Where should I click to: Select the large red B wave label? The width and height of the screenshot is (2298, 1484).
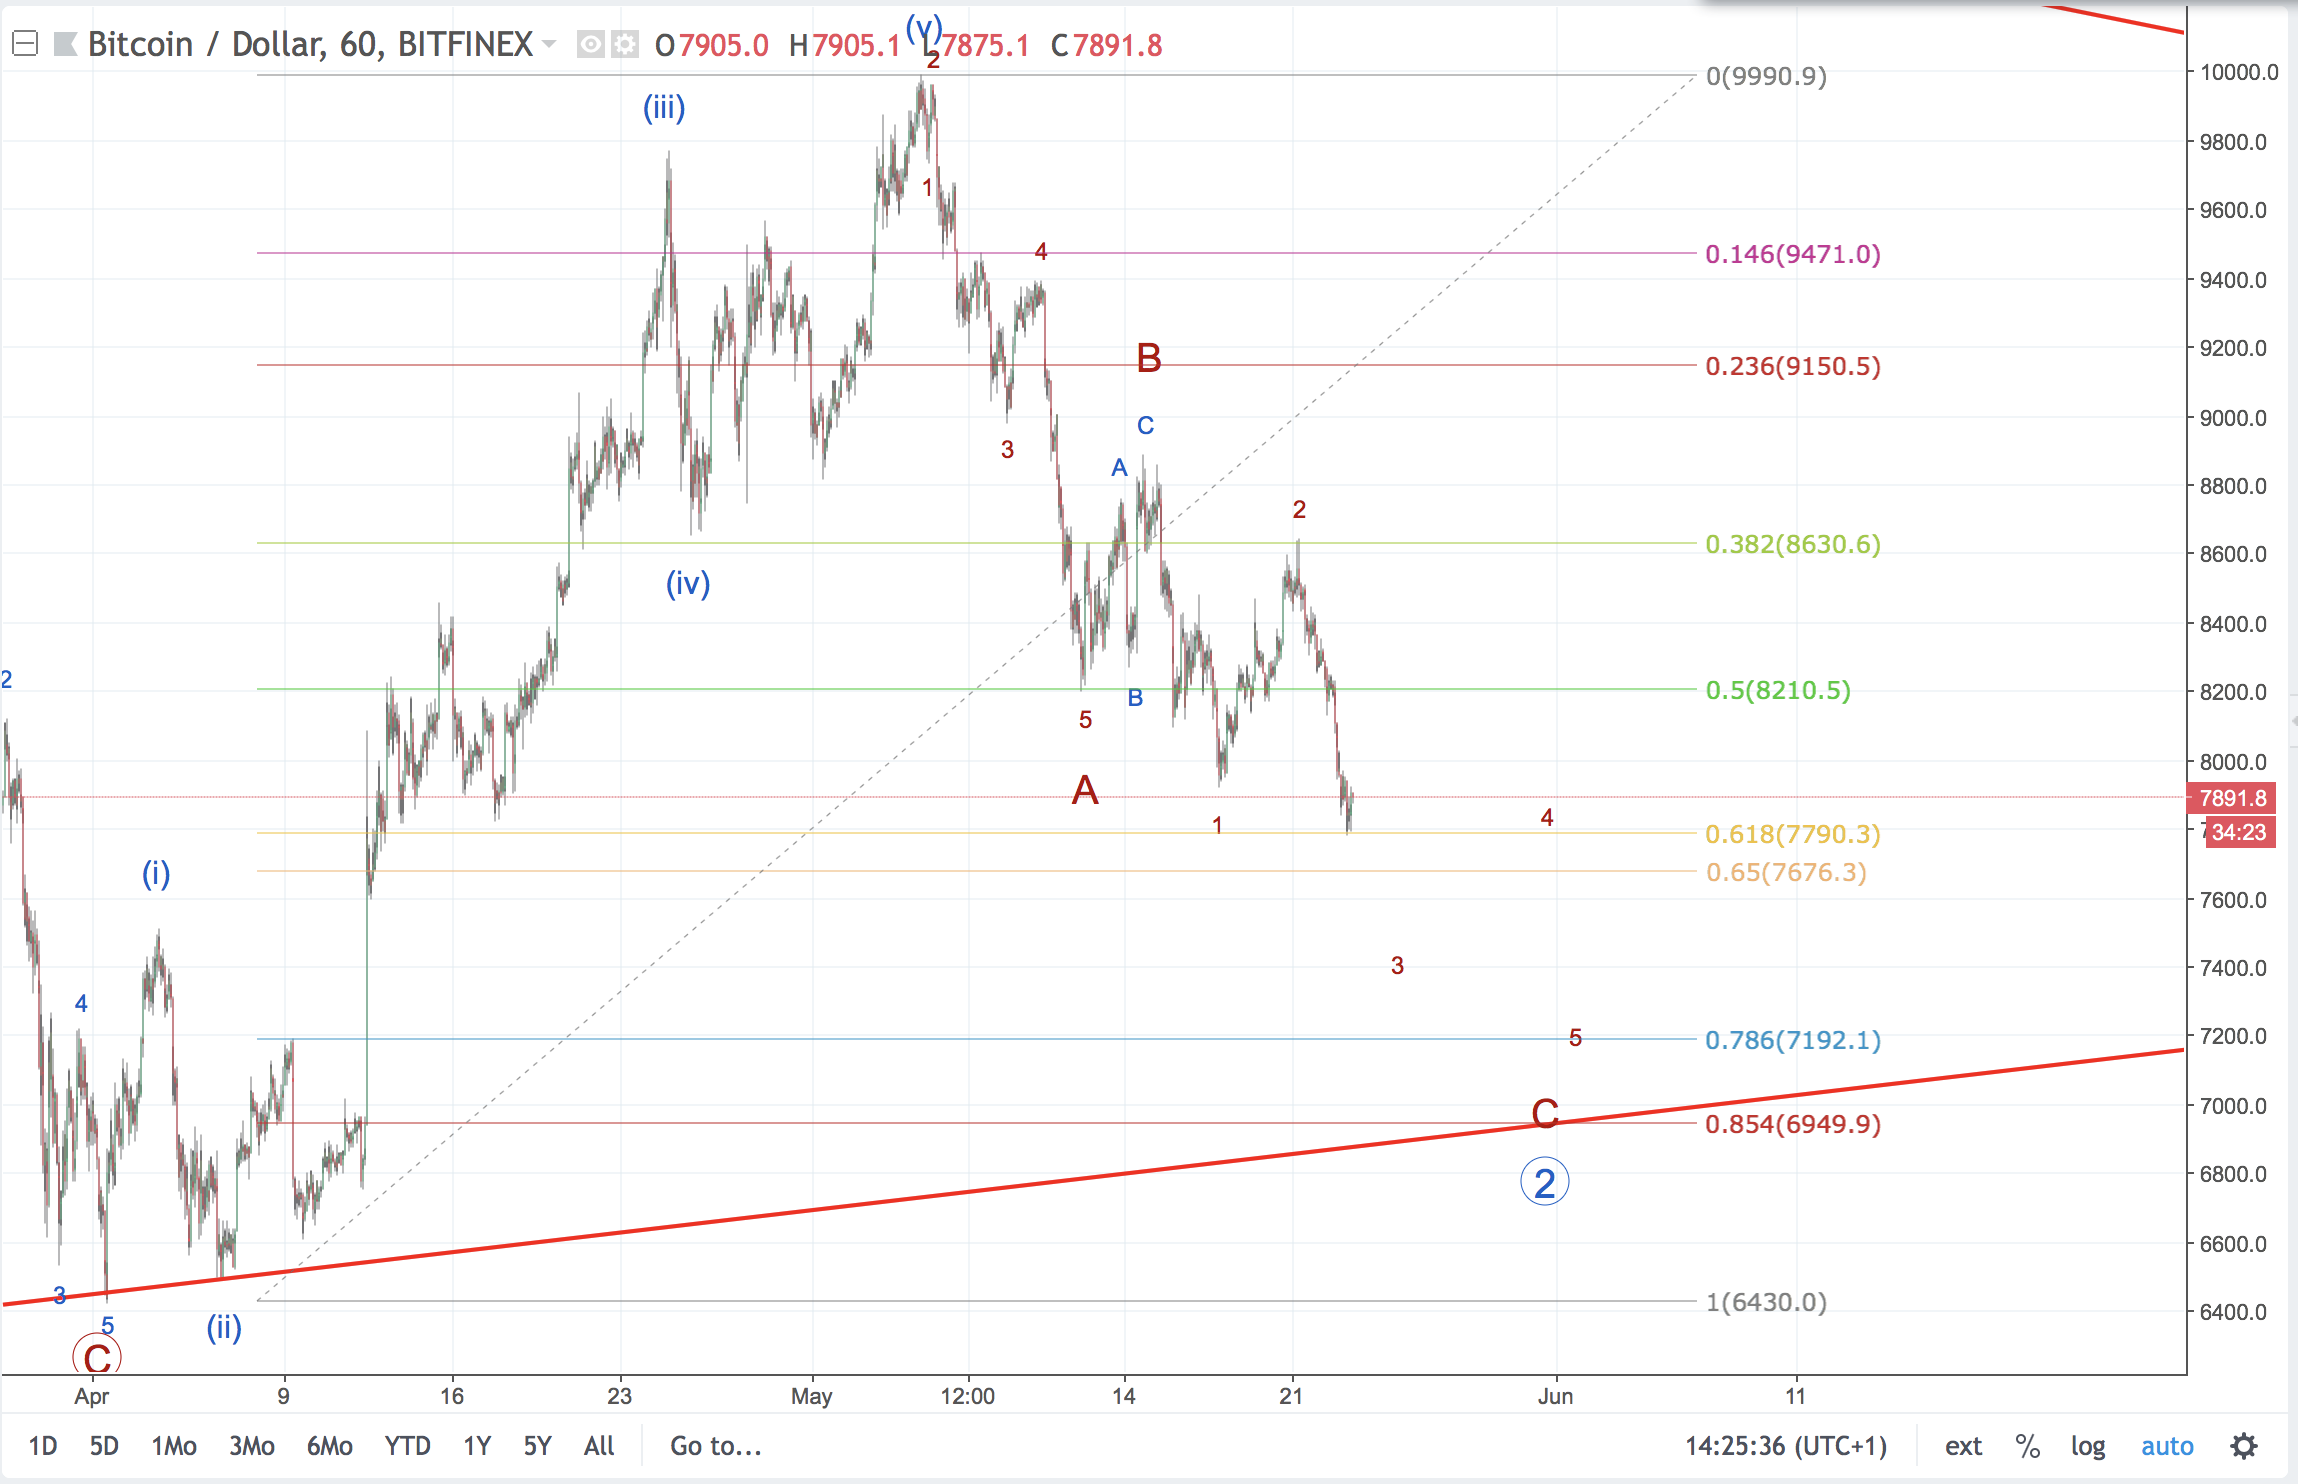(1149, 358)
